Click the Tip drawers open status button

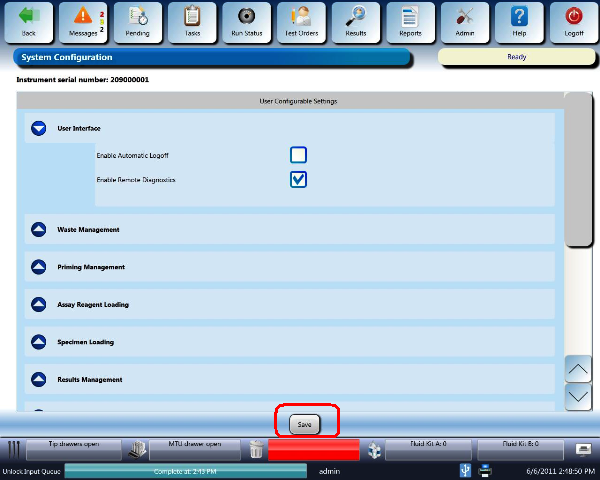point(73,445)
